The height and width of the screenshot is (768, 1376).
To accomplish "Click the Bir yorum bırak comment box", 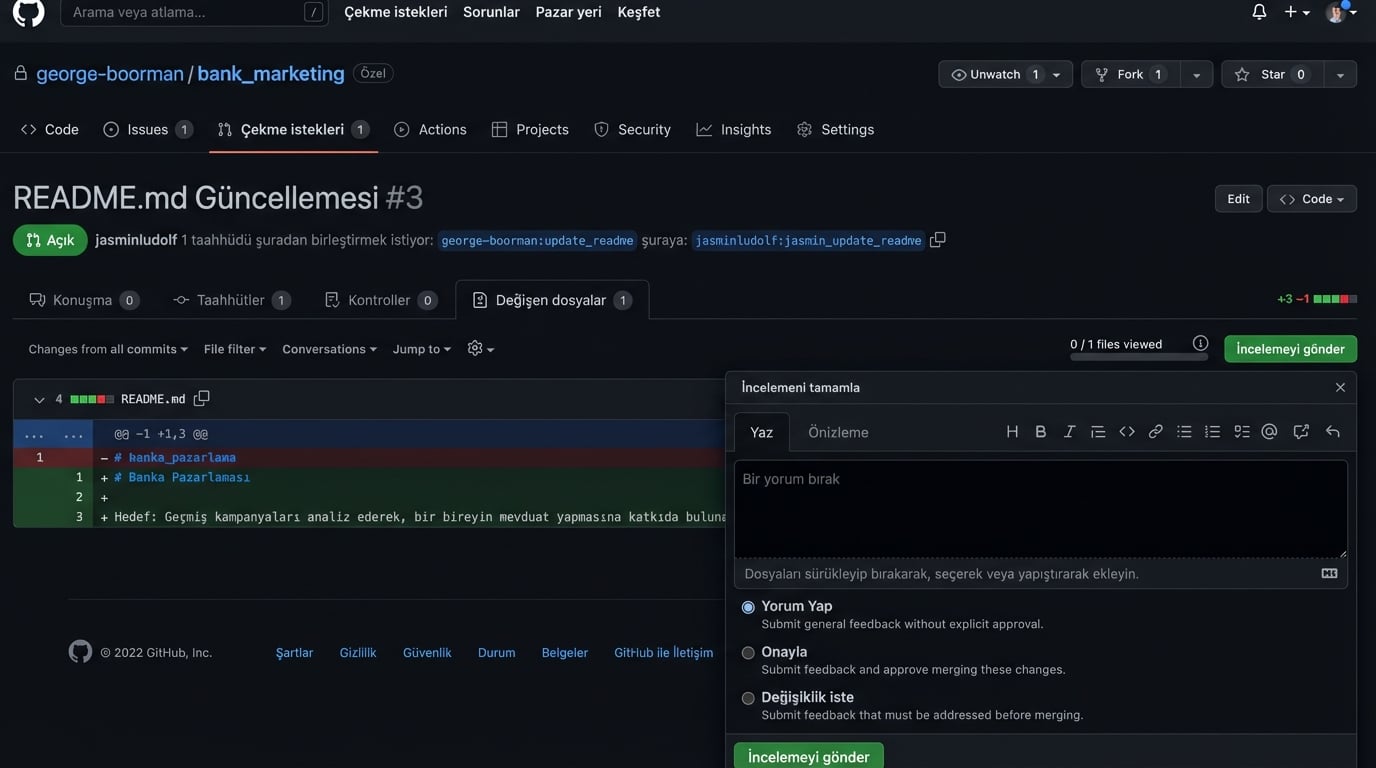I will [x=1040, y=508].
